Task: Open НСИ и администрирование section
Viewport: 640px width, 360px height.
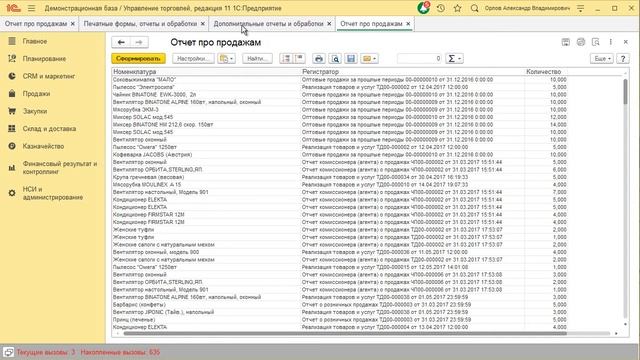Action: (53, 193)
